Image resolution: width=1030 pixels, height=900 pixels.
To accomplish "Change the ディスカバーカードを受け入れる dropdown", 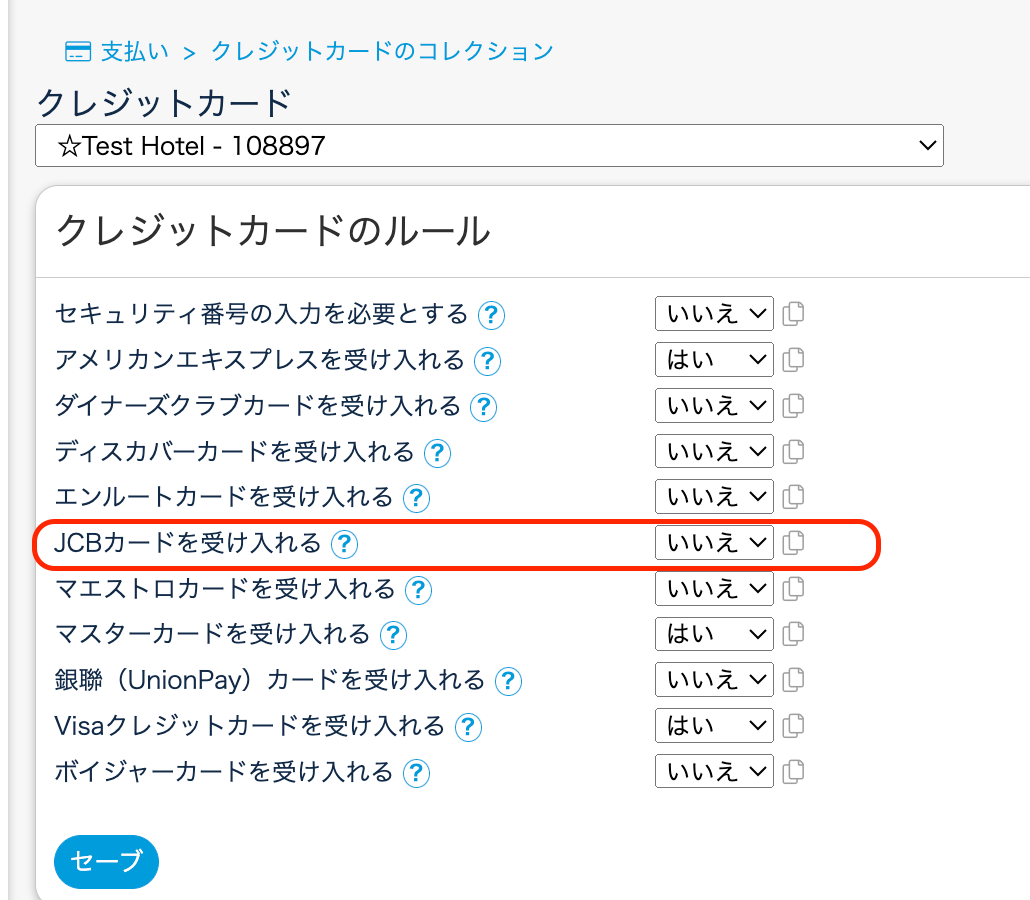I will 714,451.
